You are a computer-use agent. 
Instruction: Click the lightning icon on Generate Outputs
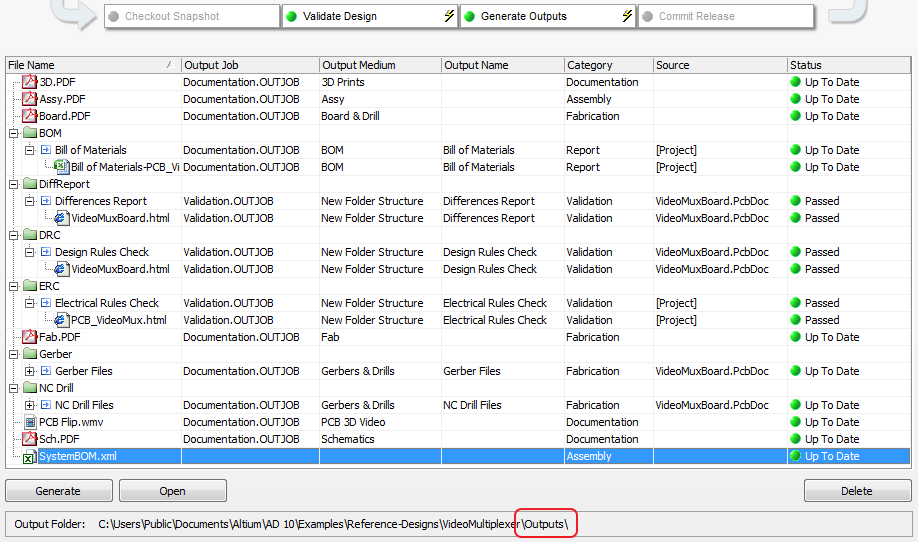627,16
